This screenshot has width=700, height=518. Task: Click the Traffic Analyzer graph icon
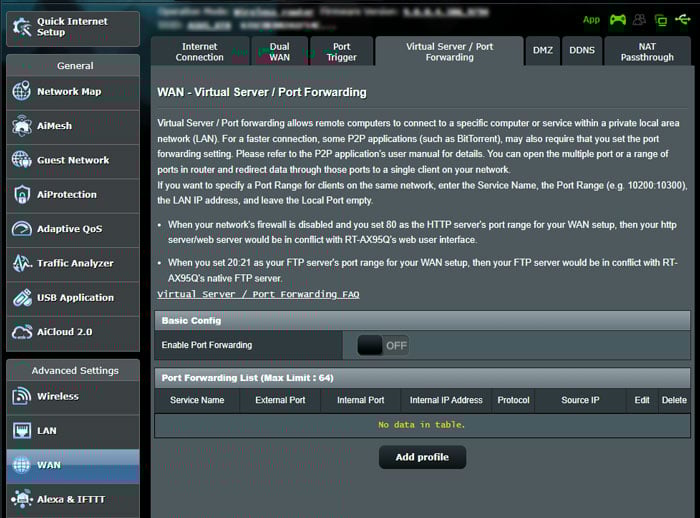coord(22,263)
